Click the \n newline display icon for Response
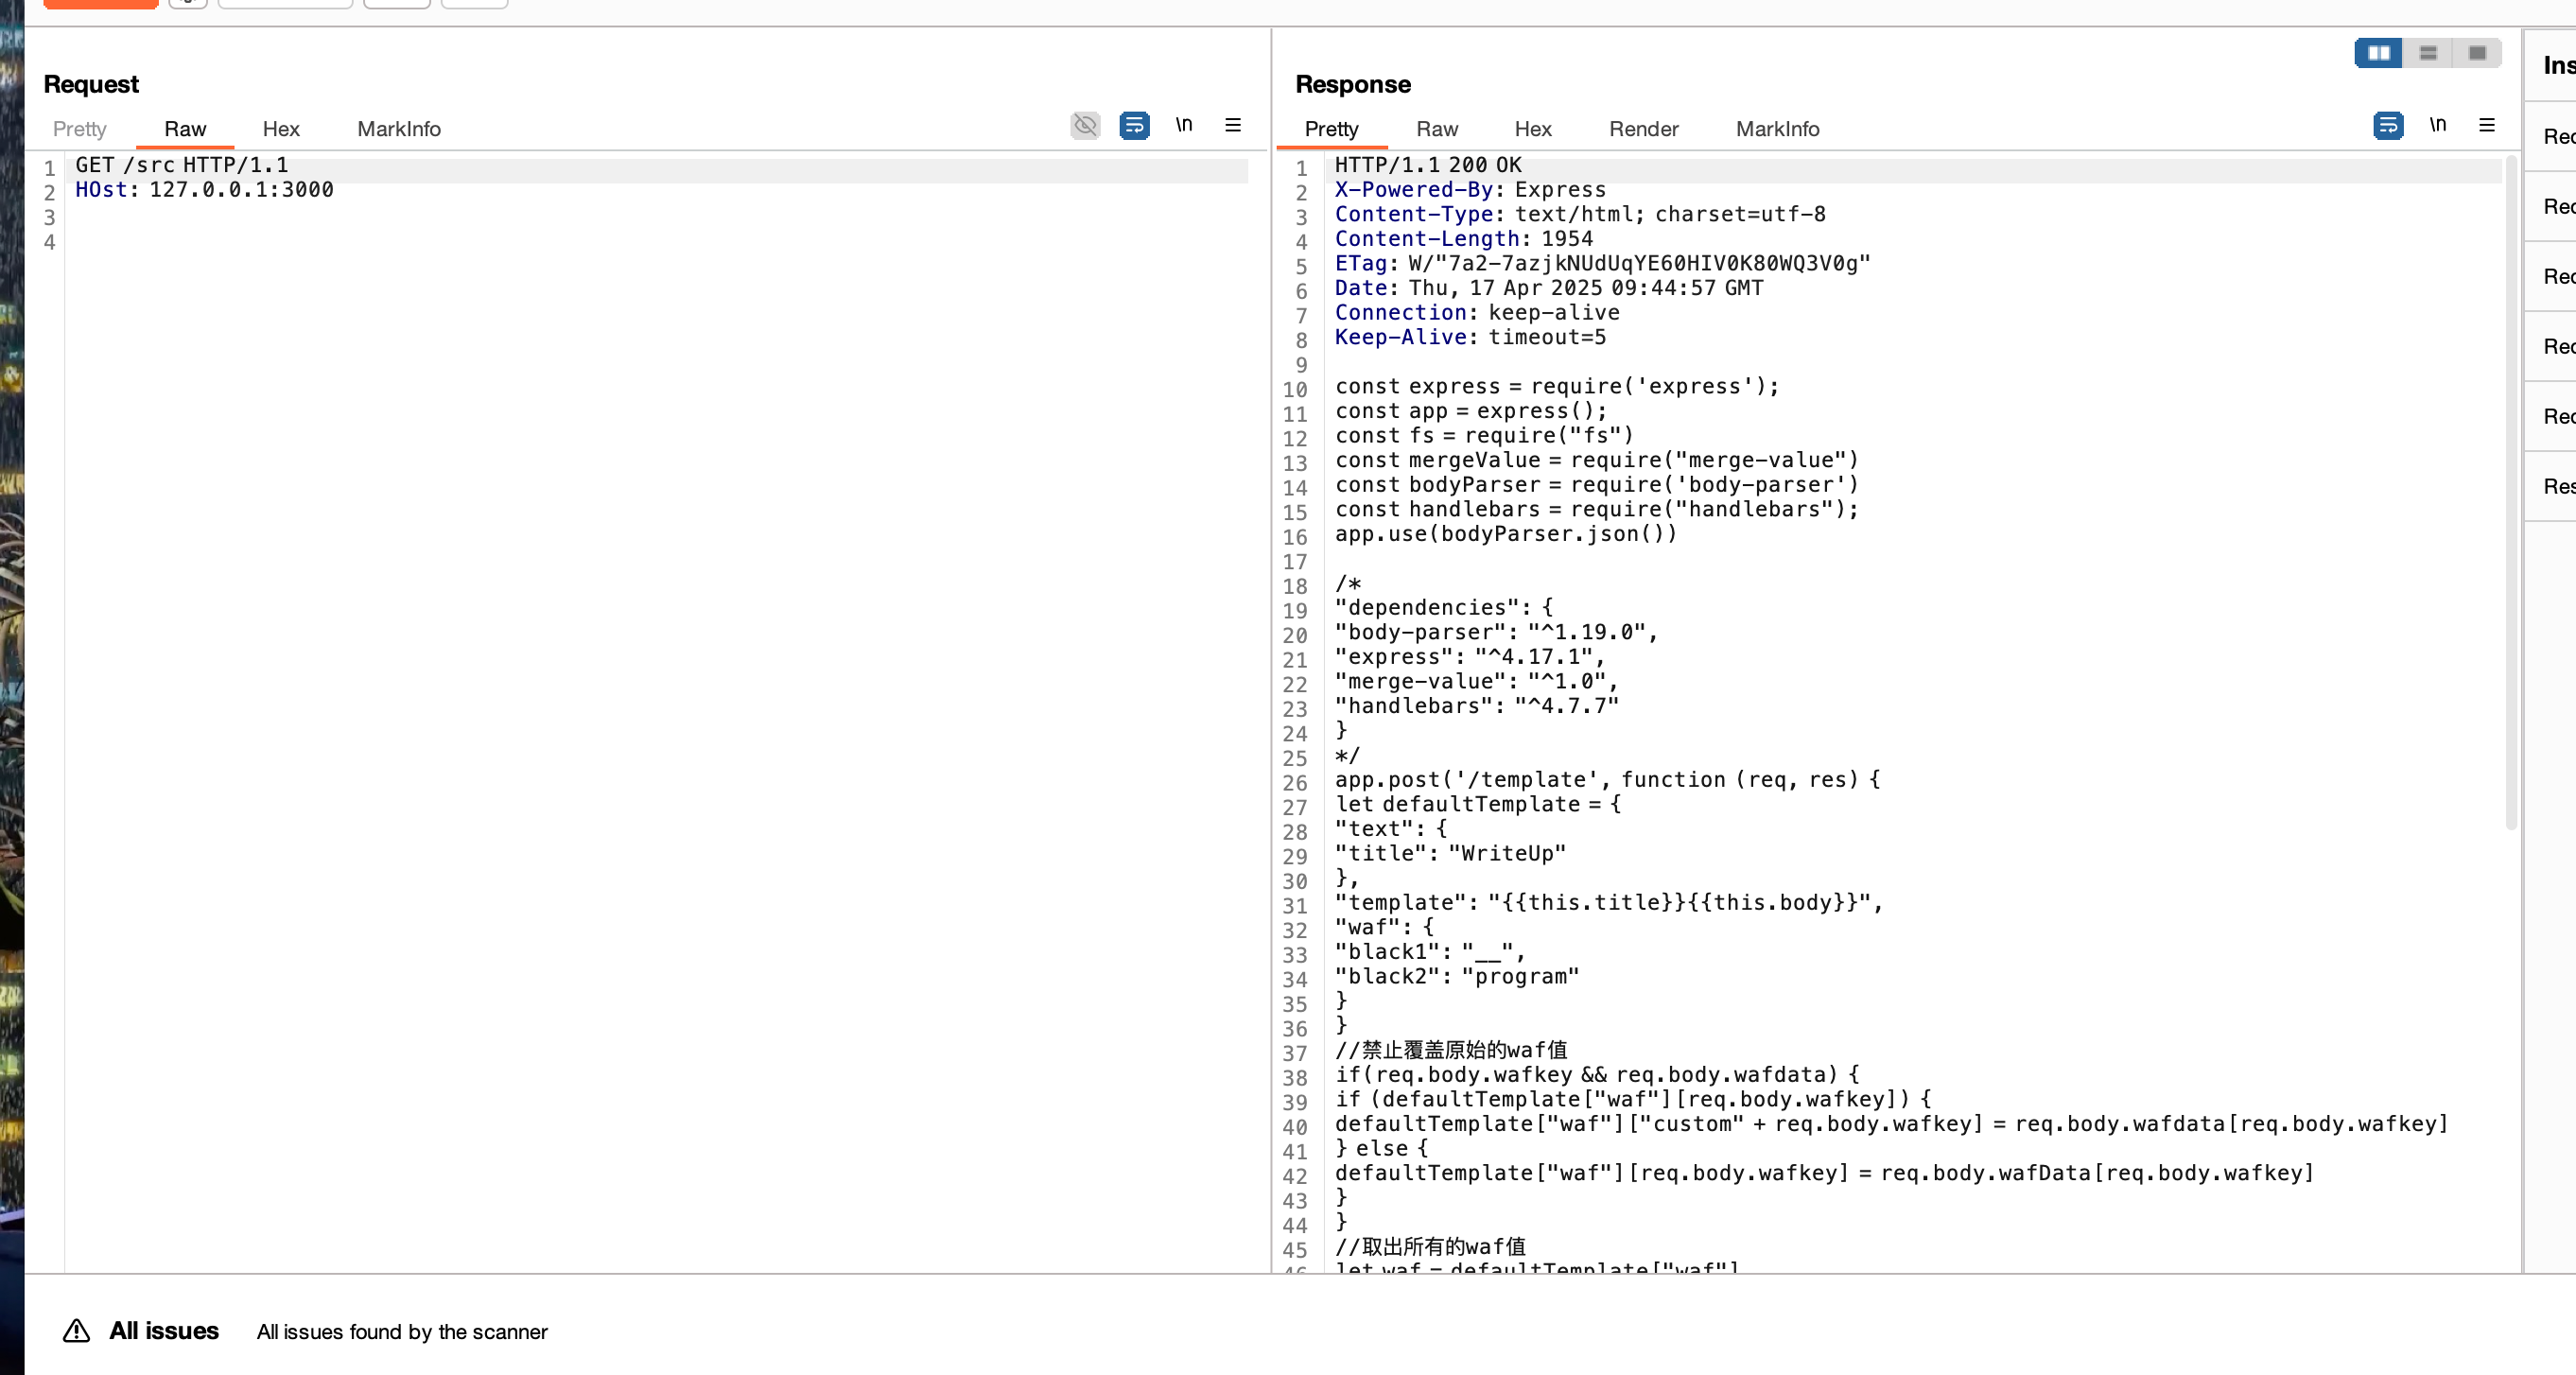Screen dimensions: 2576x1375 point(2439,125)
